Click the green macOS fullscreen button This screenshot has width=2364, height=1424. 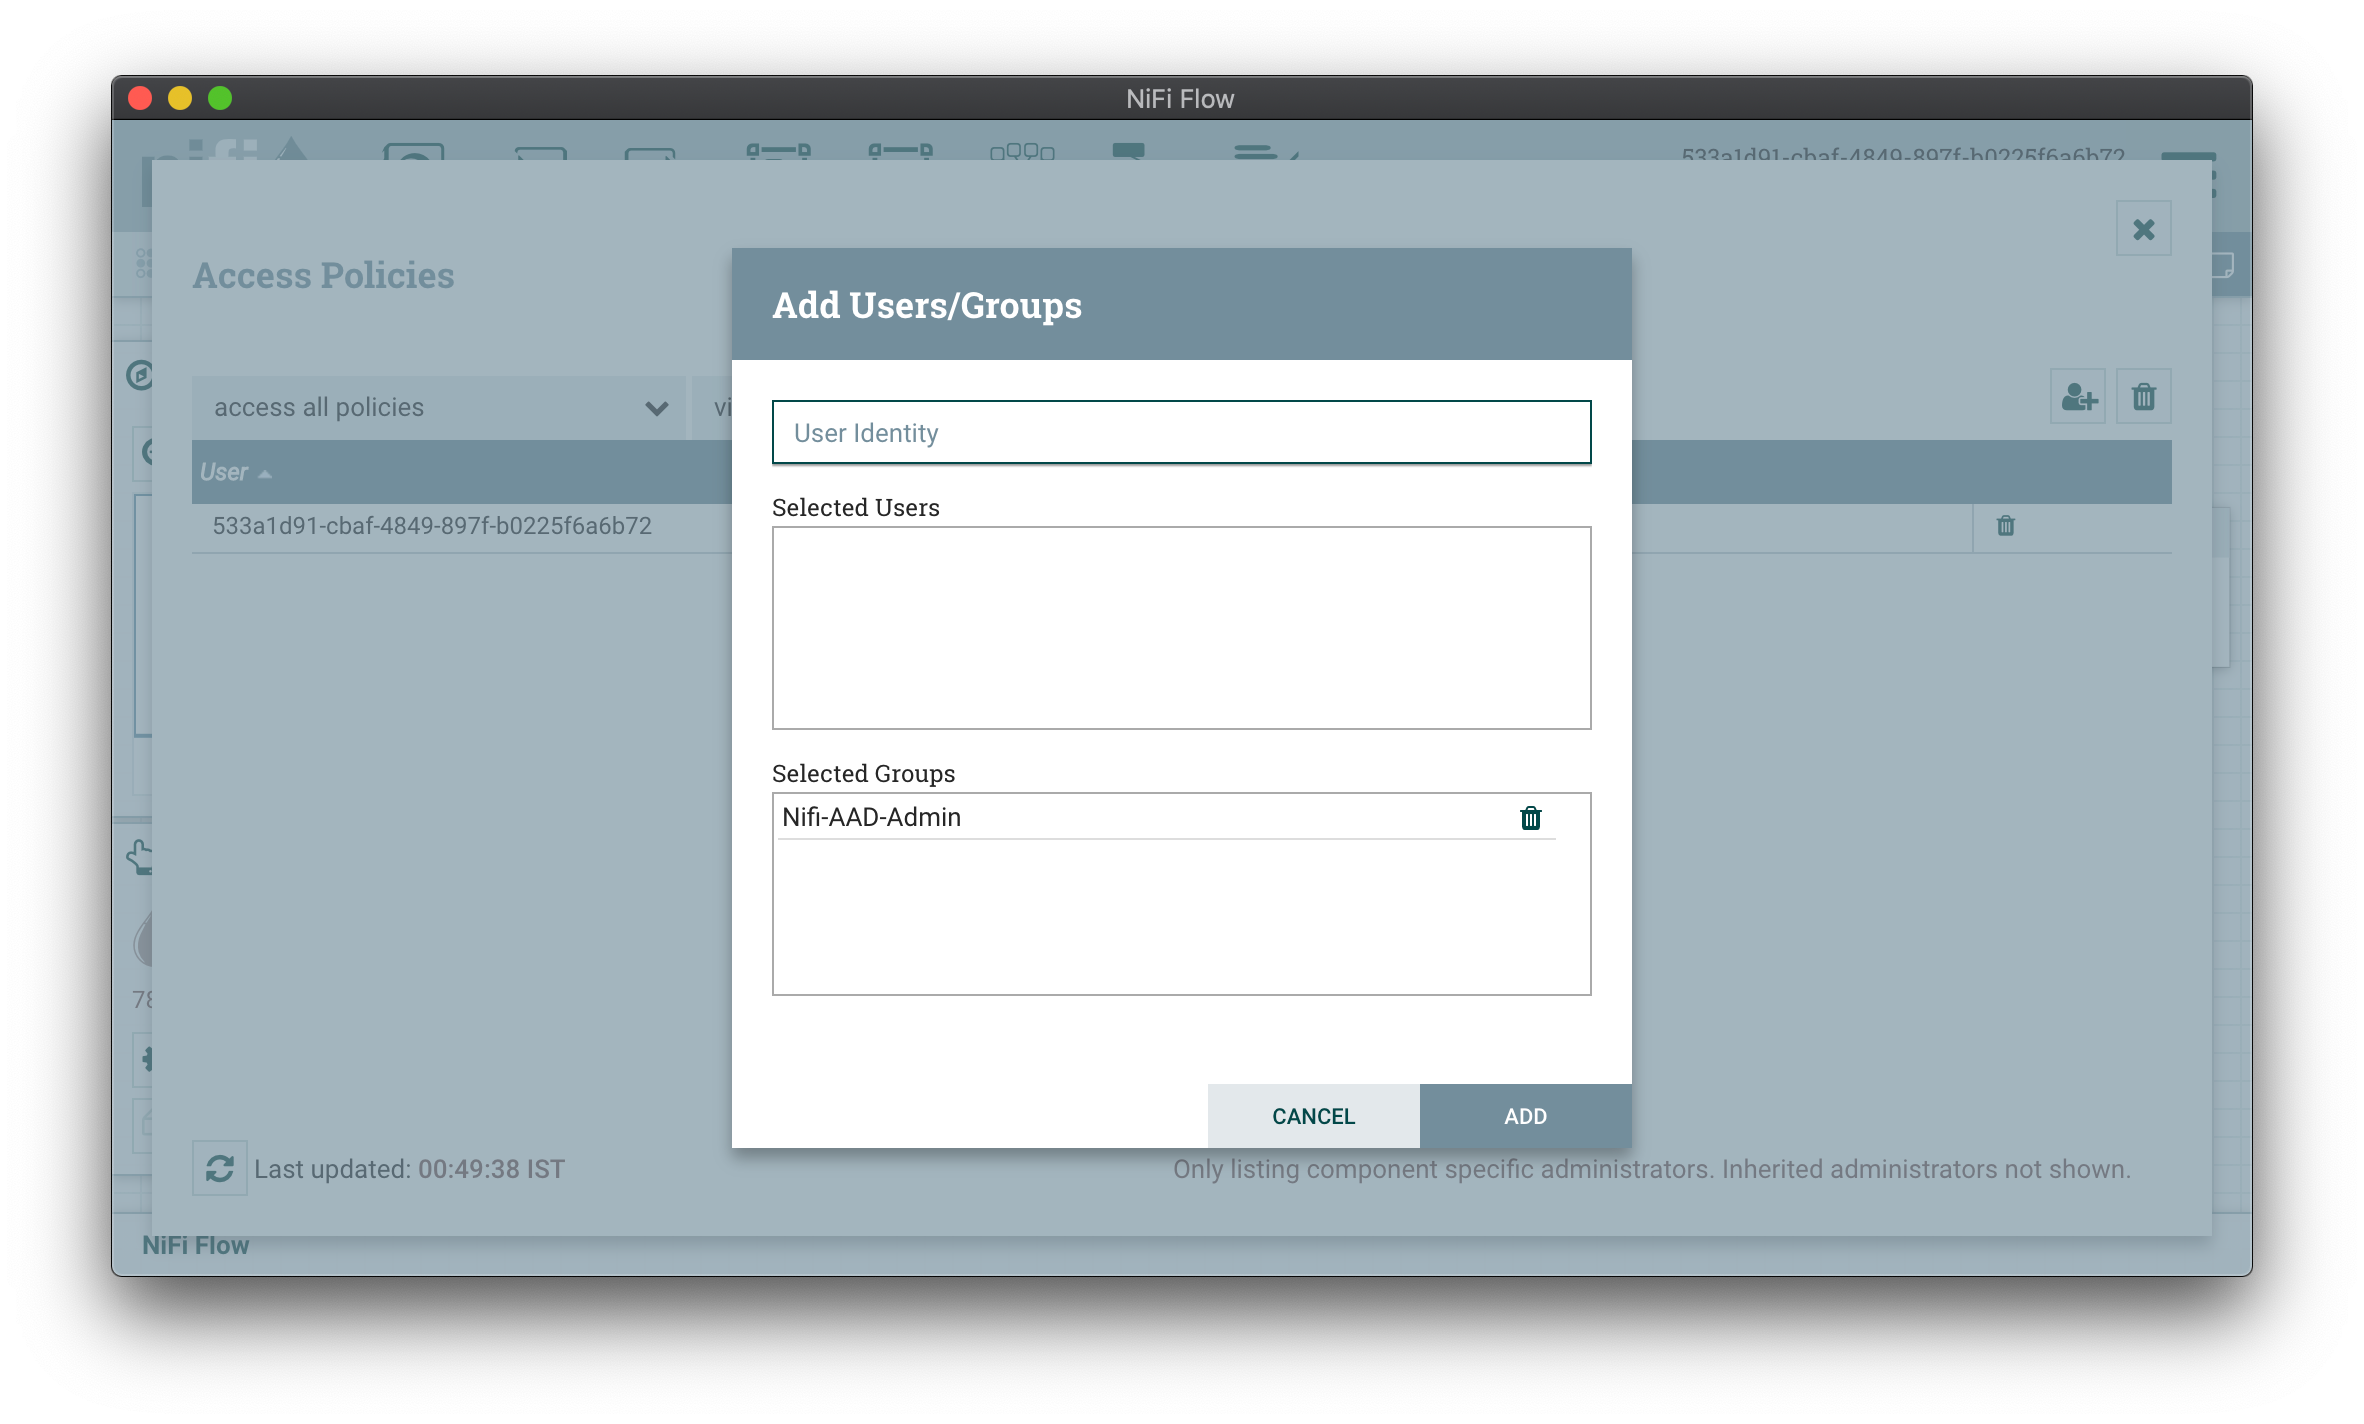[220, 98]
